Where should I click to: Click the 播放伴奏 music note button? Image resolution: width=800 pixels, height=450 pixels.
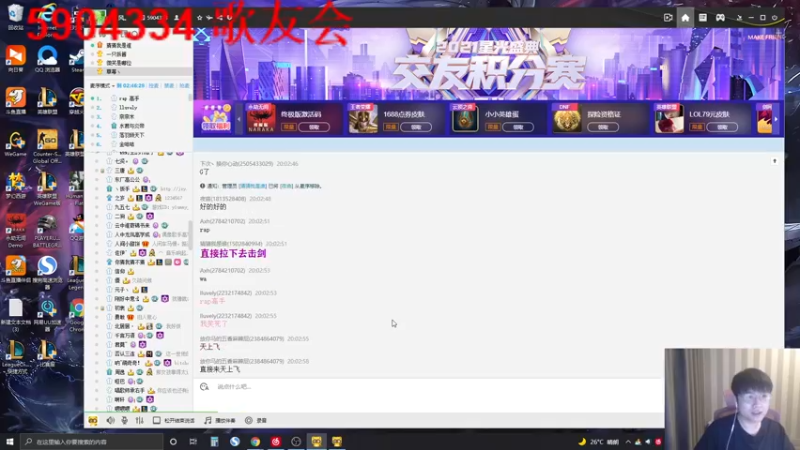click(x=220, y=420)
